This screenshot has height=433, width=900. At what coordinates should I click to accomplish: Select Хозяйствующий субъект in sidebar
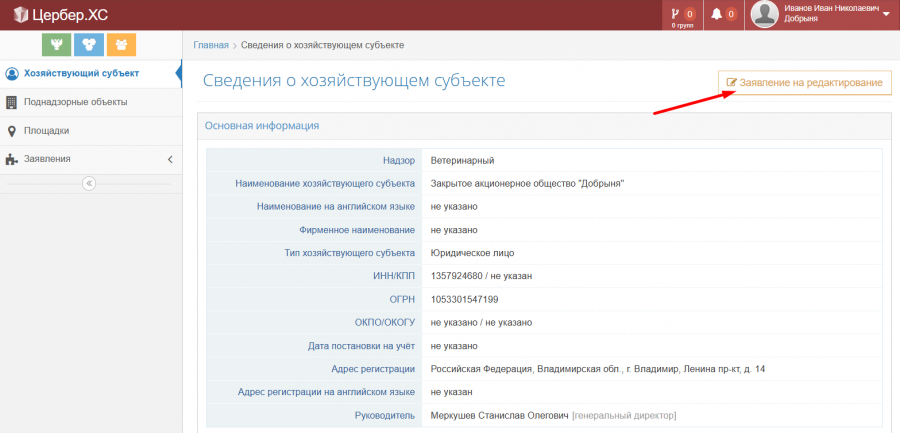[x=80, y=73]
